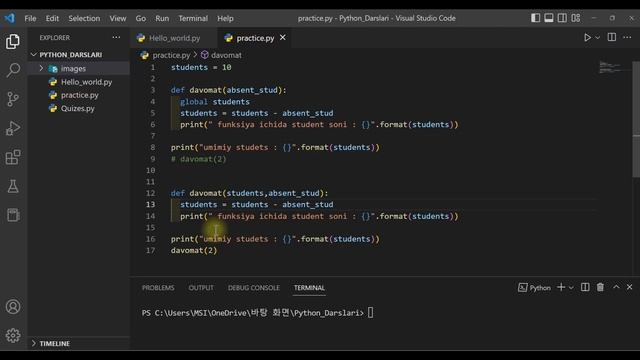The width and height of the screenshot is (640, 360).
Task: Toggle primary side bar layout icon
Action: tap(536, 18)
